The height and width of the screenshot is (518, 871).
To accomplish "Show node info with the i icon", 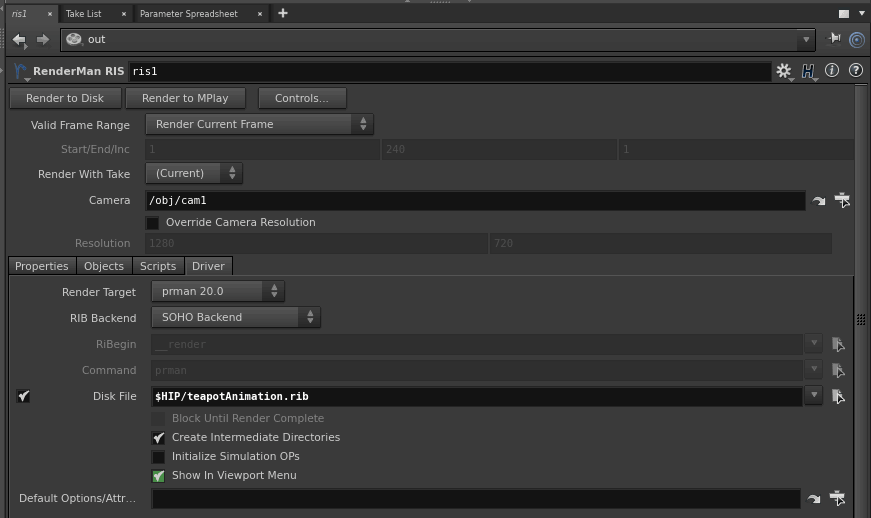I will click(832, 71).
